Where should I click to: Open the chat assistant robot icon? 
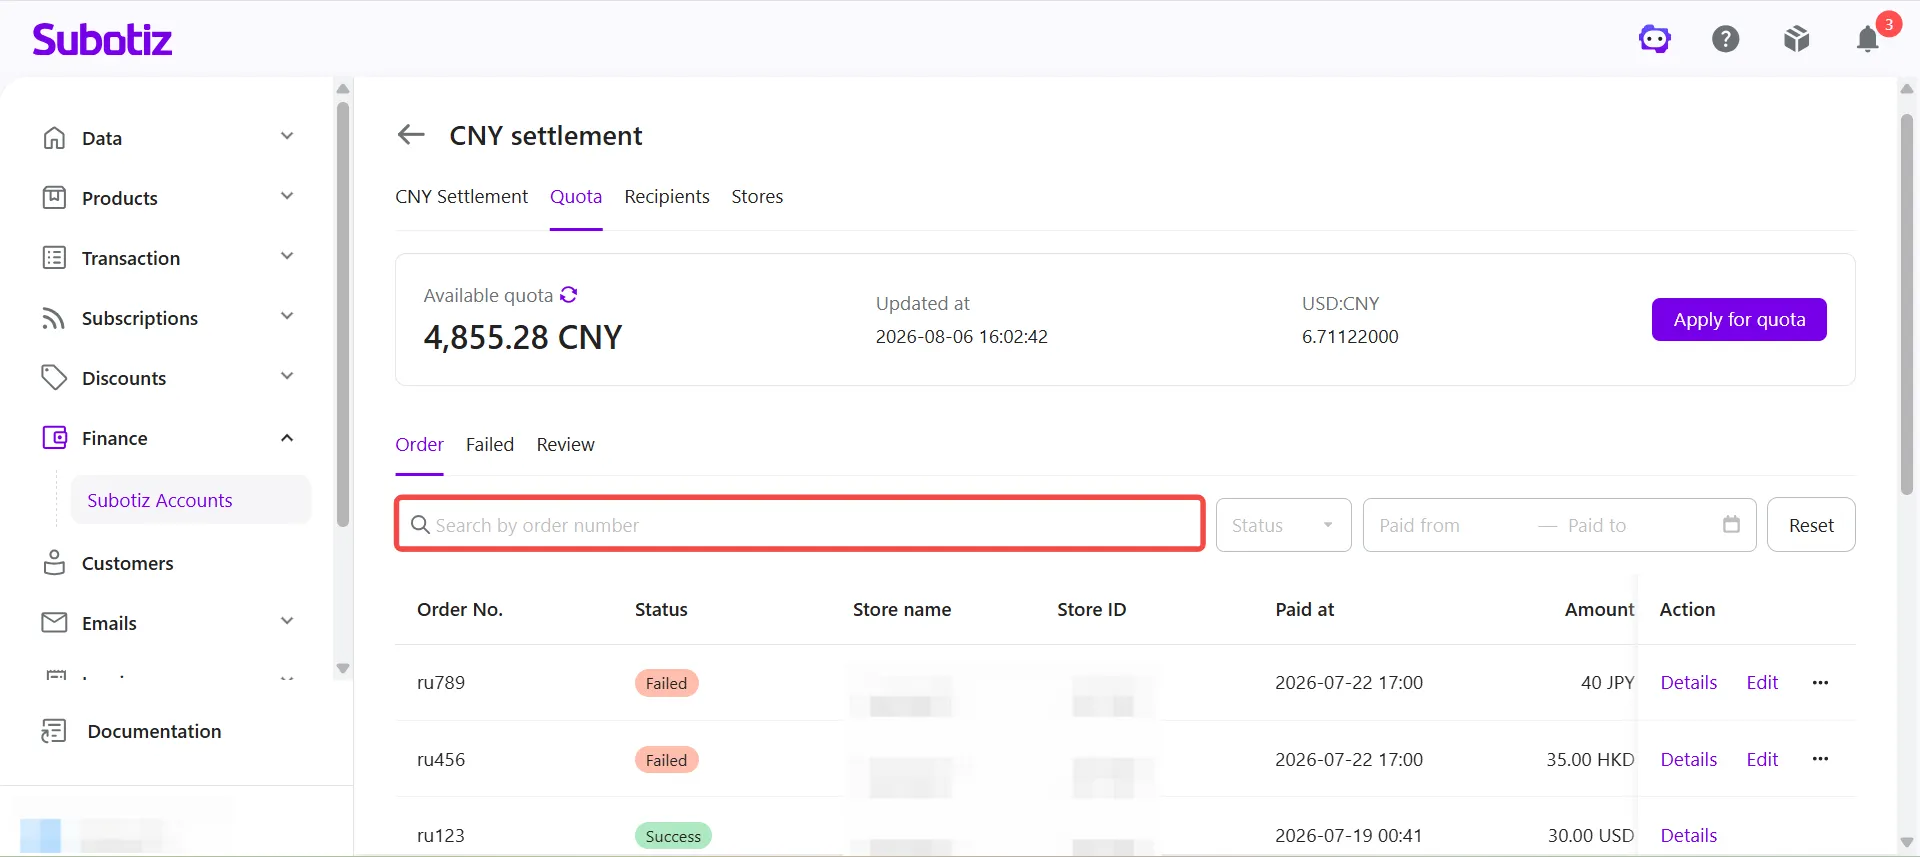[1655, 39]
